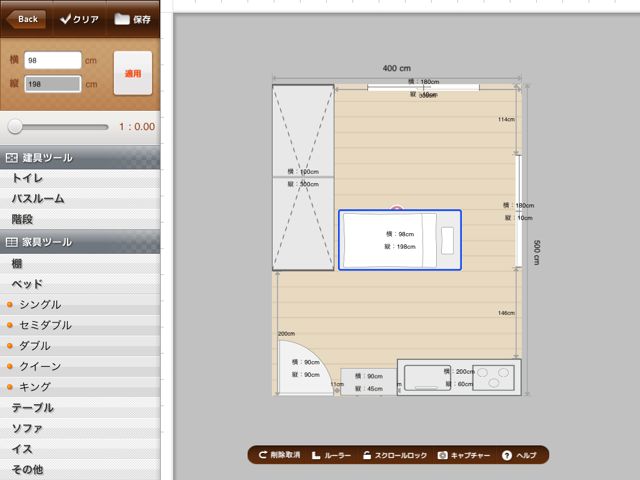Choose セミダブル bed size
The width and height of the screenshot is (640, 480).
click(80, 325)
